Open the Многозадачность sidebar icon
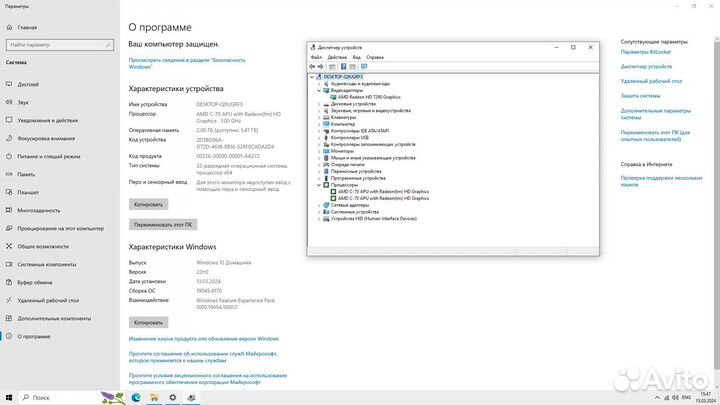 point(9,210)
